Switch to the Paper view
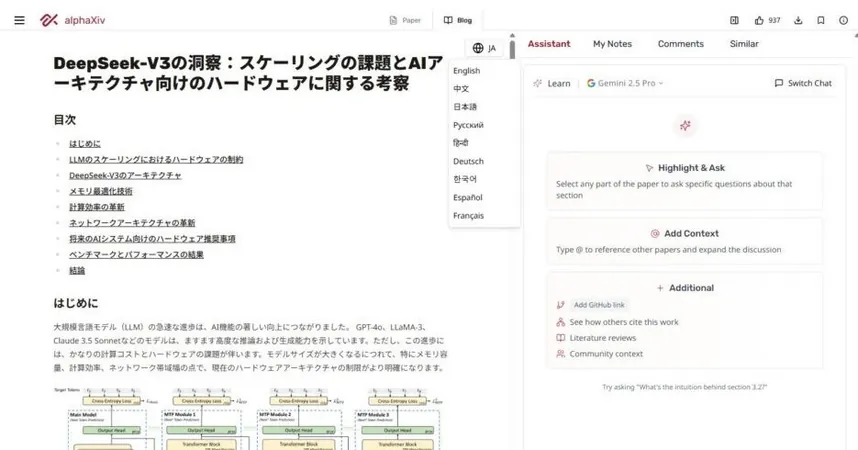Screen dimensions: 858x450 [x=405, y=20]
